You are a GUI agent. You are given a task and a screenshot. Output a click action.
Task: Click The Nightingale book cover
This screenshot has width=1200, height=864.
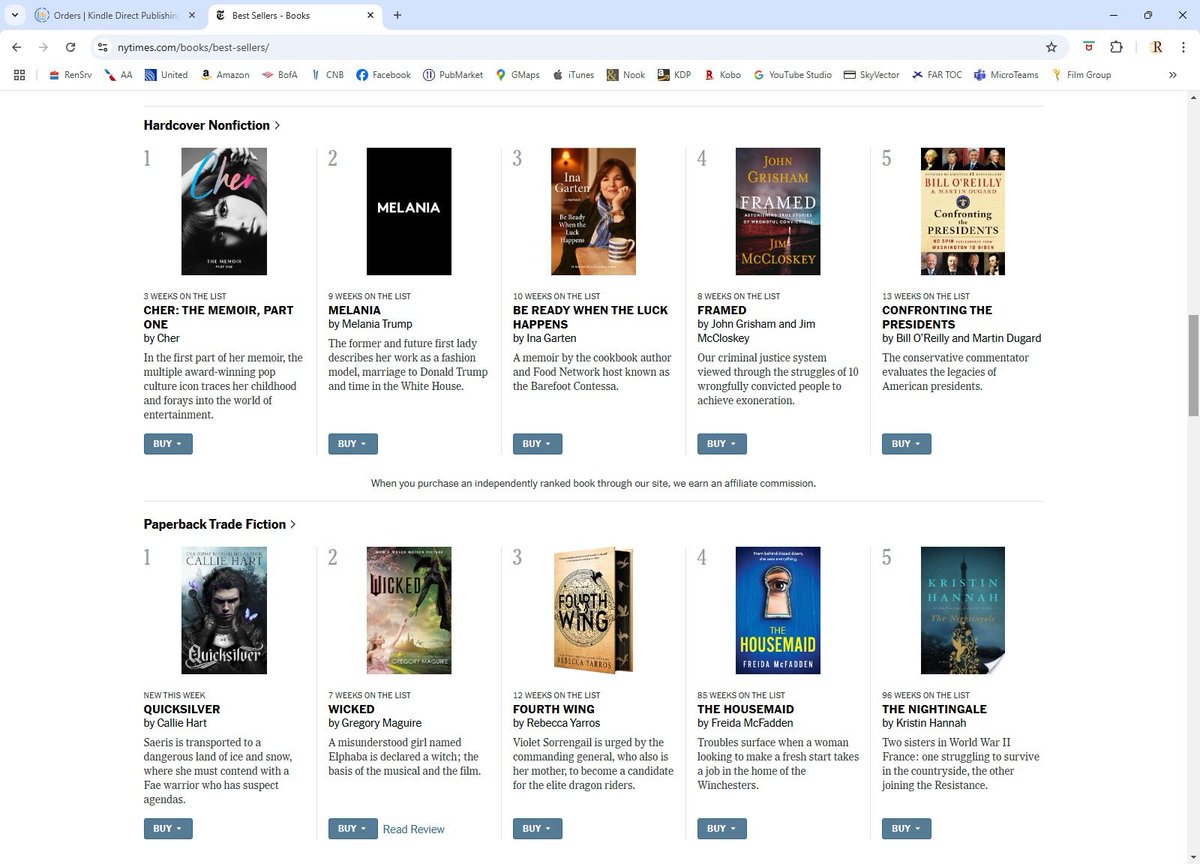point(963,610)
